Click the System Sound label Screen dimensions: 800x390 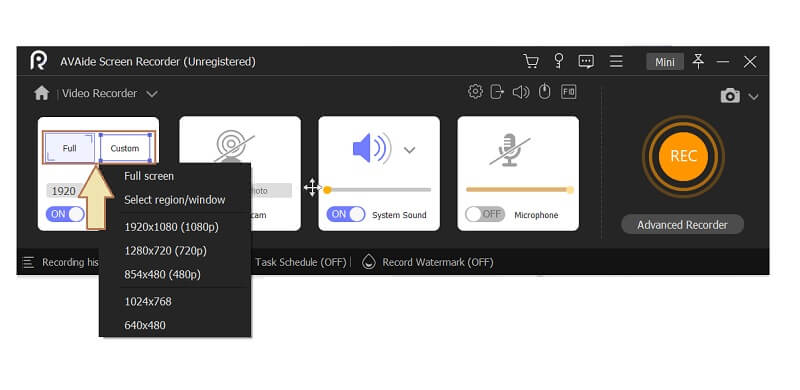pos(399,215)
